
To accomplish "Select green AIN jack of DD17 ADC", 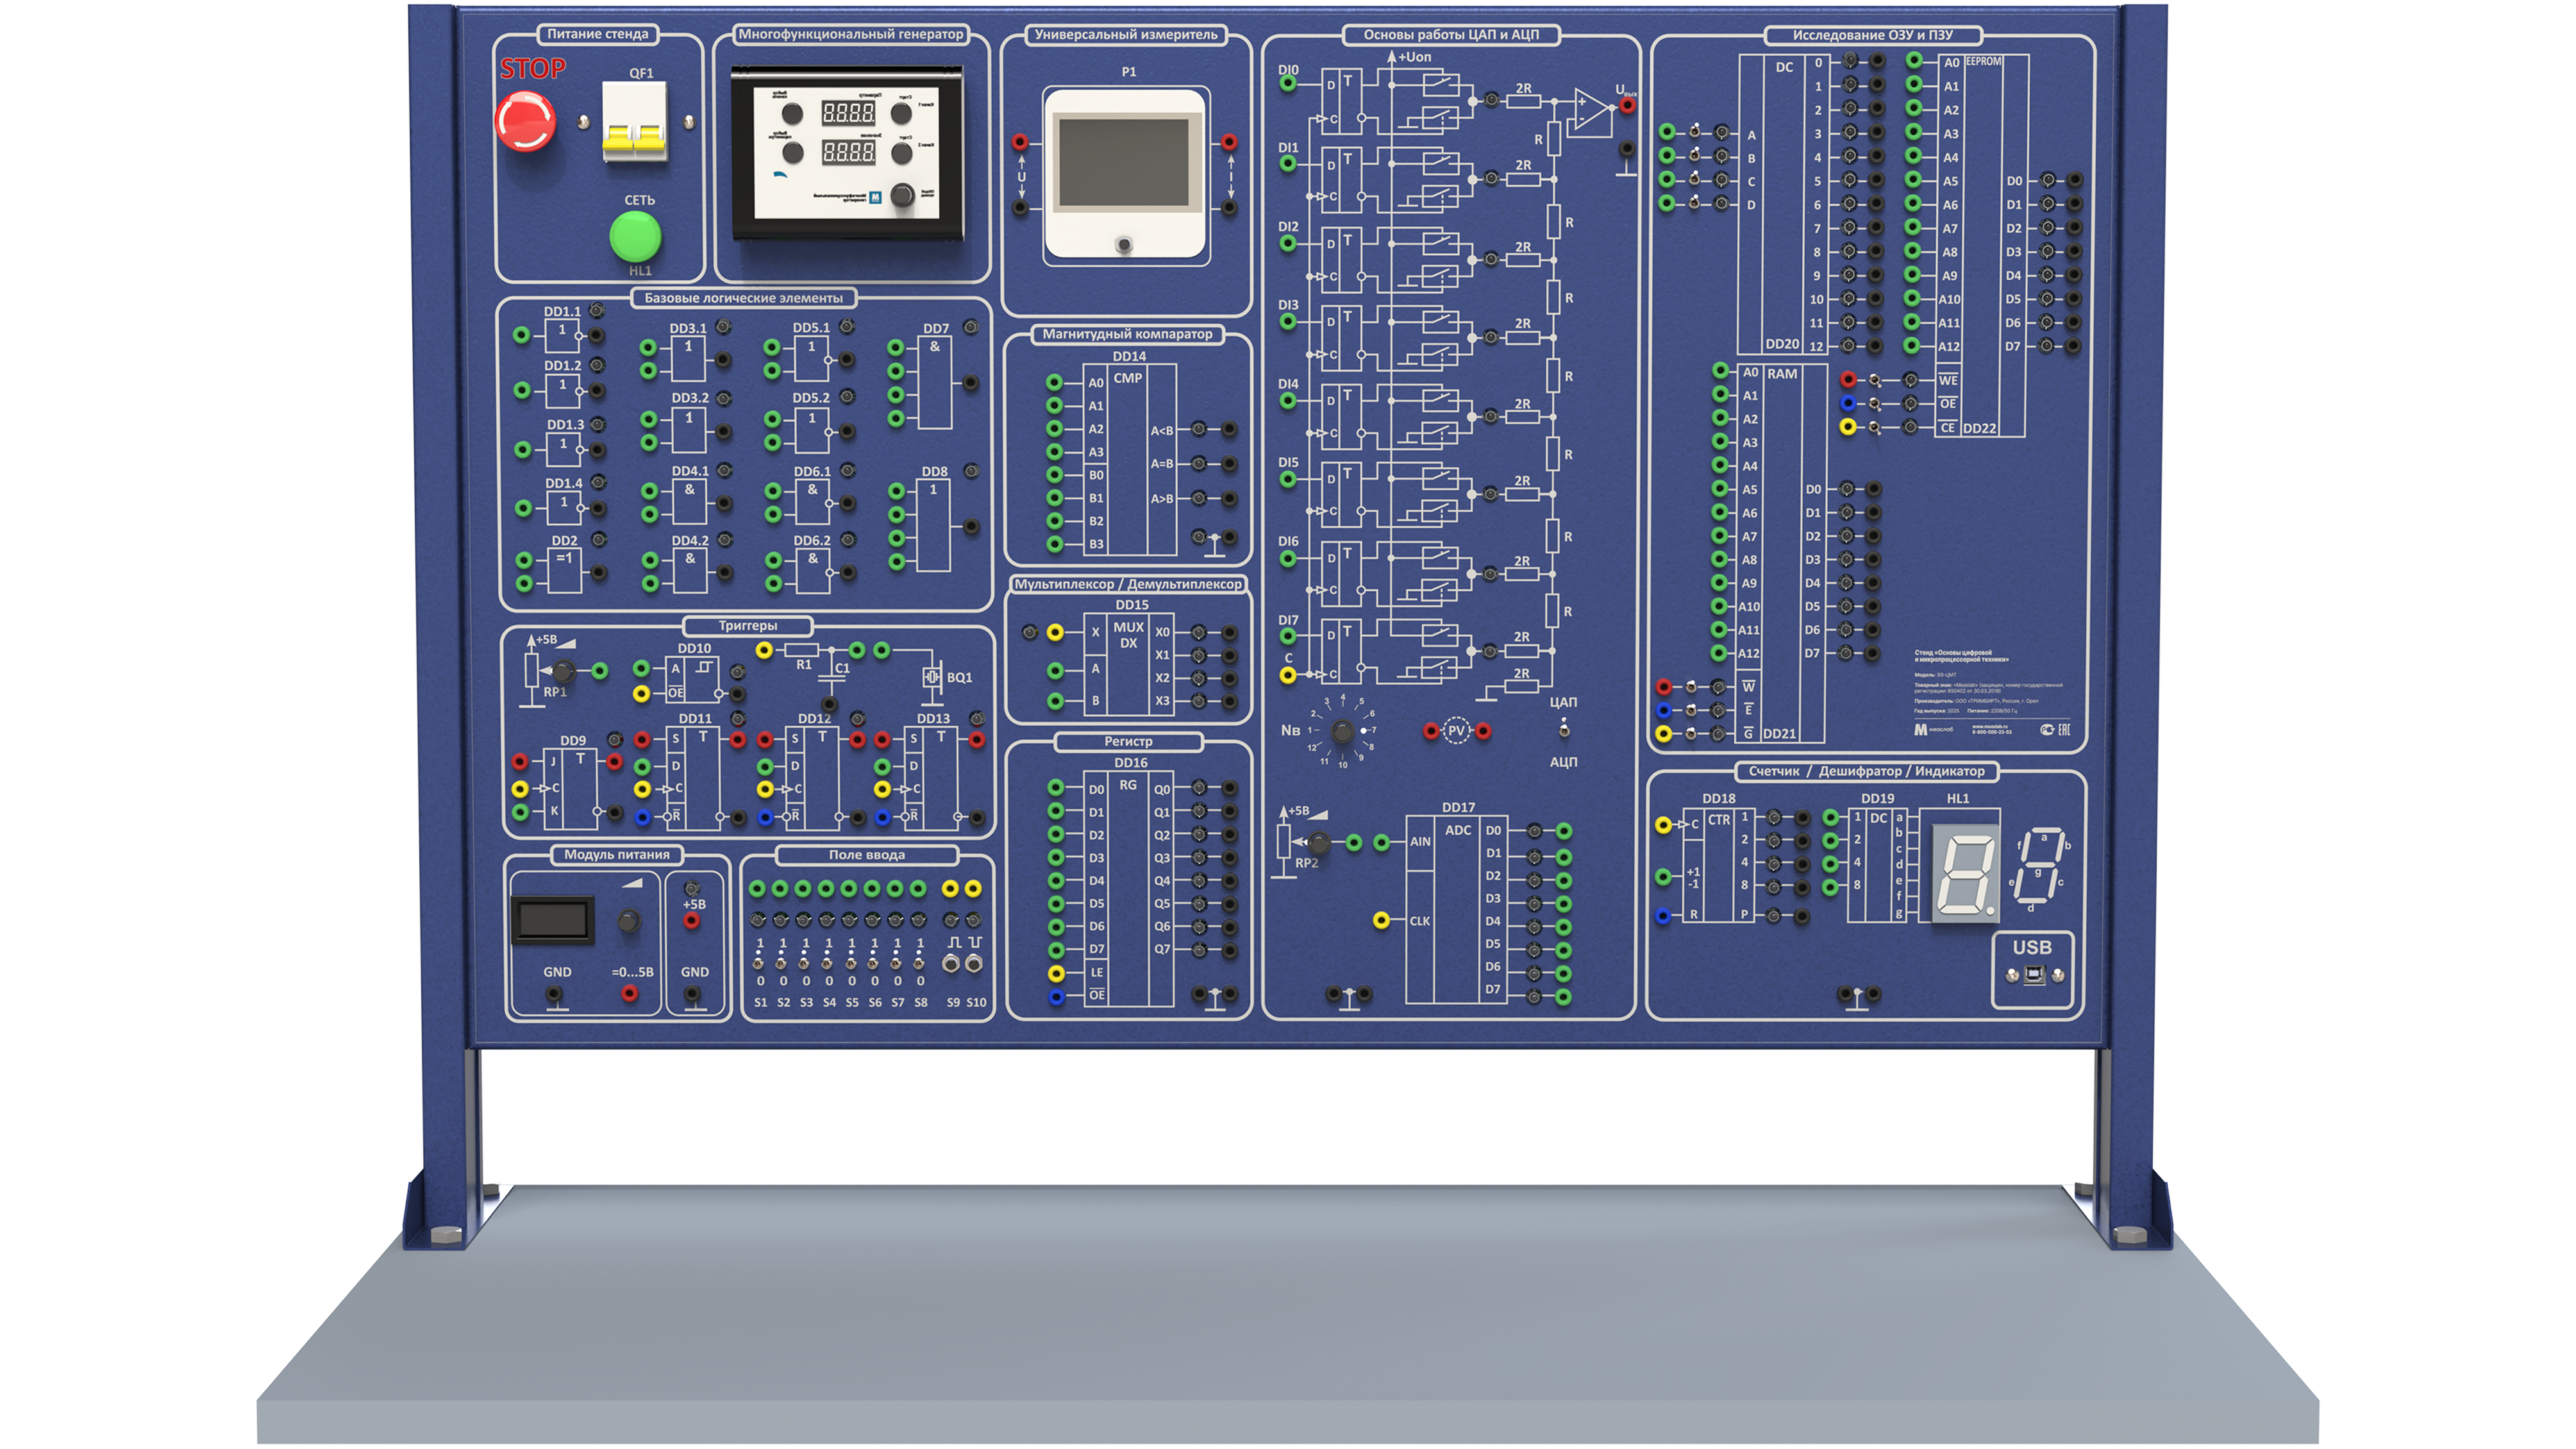I will point(1381,843).
